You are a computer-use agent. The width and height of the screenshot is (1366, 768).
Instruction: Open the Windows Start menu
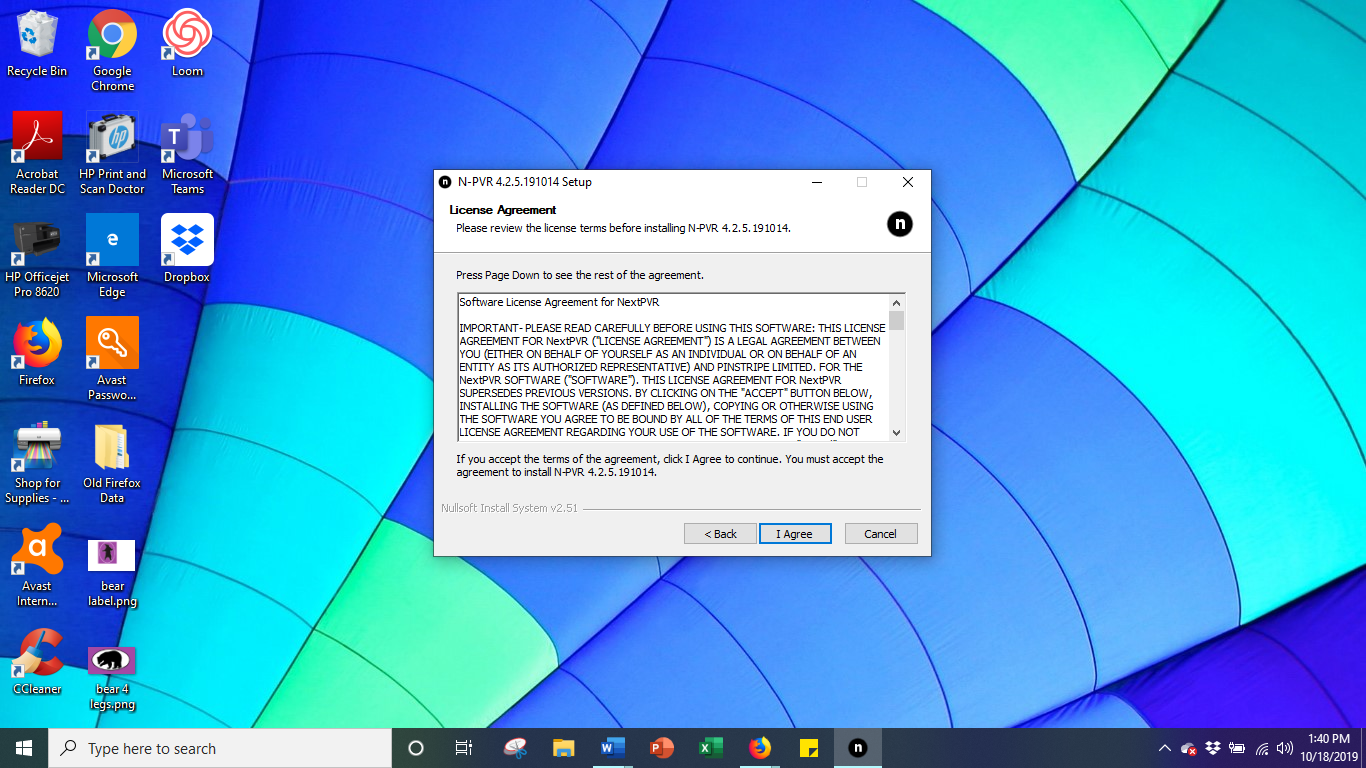[24, 748]
